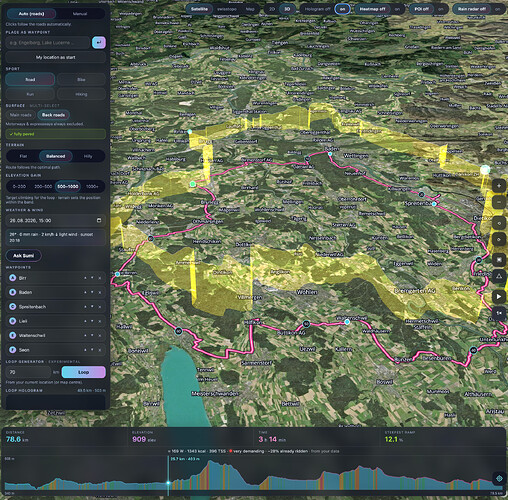The width and height of the screenshot is (508, 500).
Task: Open the Ask Sumi assistant
Action: click(x=24, y=256)
